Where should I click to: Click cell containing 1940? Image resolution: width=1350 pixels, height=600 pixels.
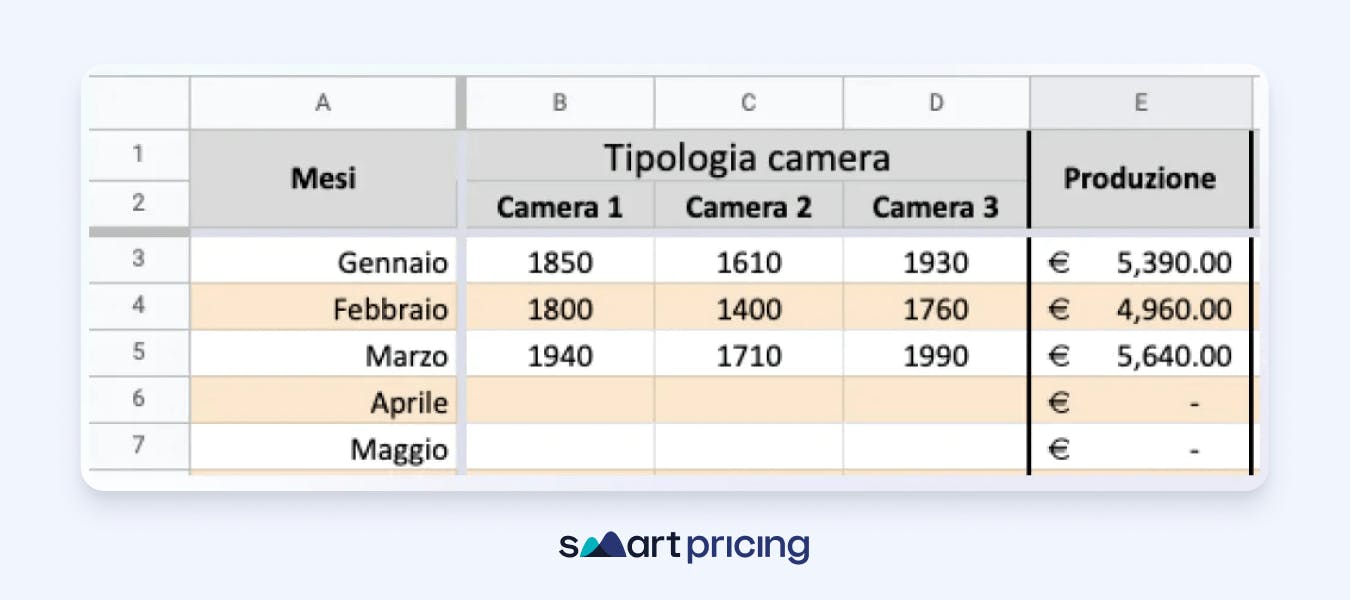pyautogui.click(x=560, y=355)
